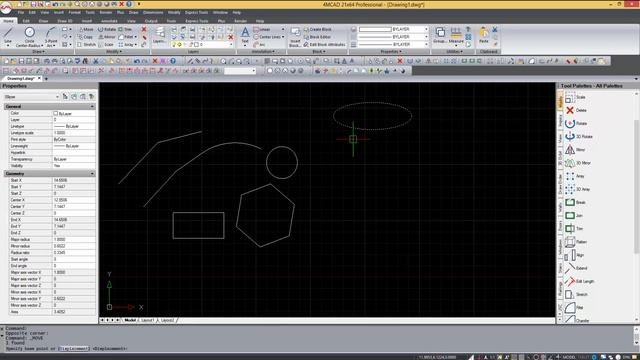Switch to the Annotate ribbon tab
This screenshot has width=640, height=360.
click(x=109, y=21)
